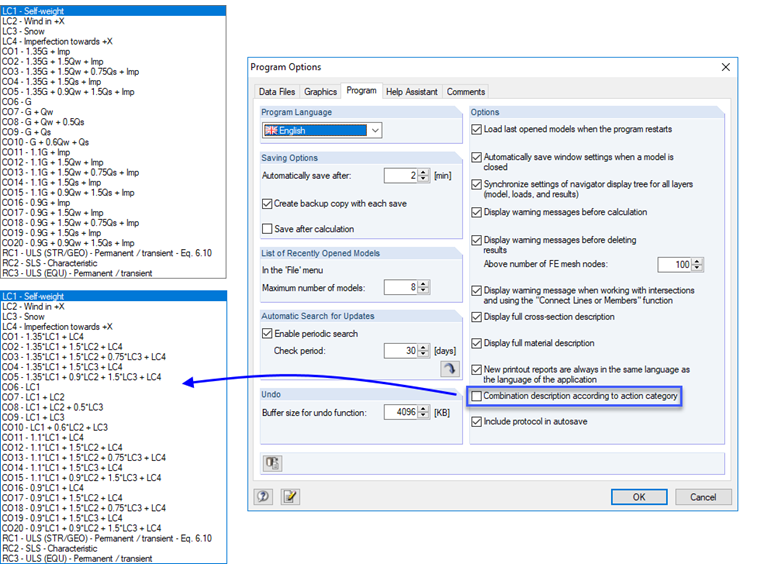Viewport: 760px width, 569px height.
Task: Click the check period days spinner
Action: click(x=424, y=350)
